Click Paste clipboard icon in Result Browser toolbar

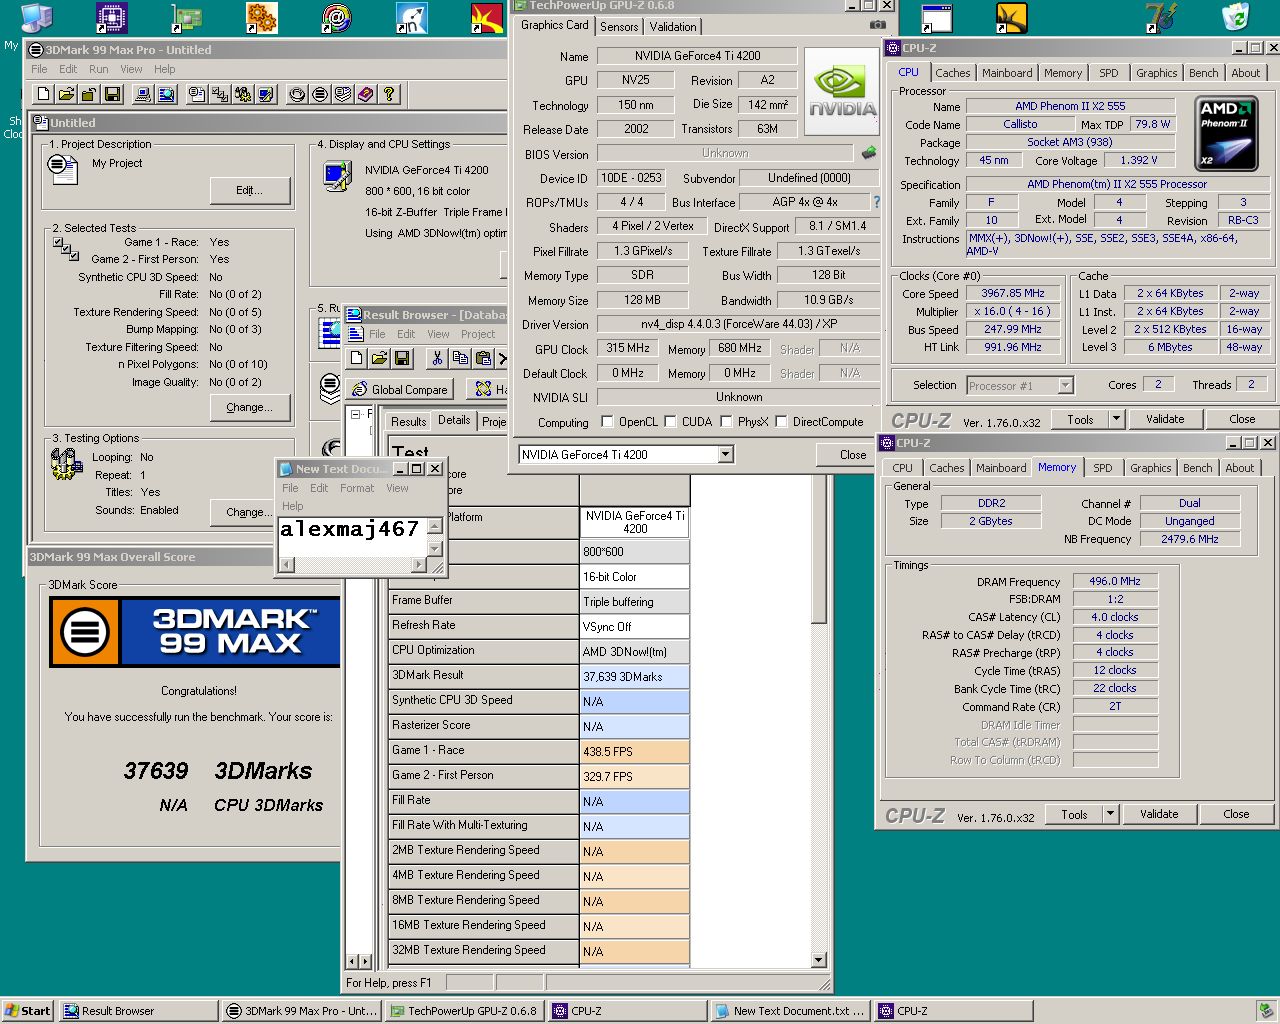[483, 358]
